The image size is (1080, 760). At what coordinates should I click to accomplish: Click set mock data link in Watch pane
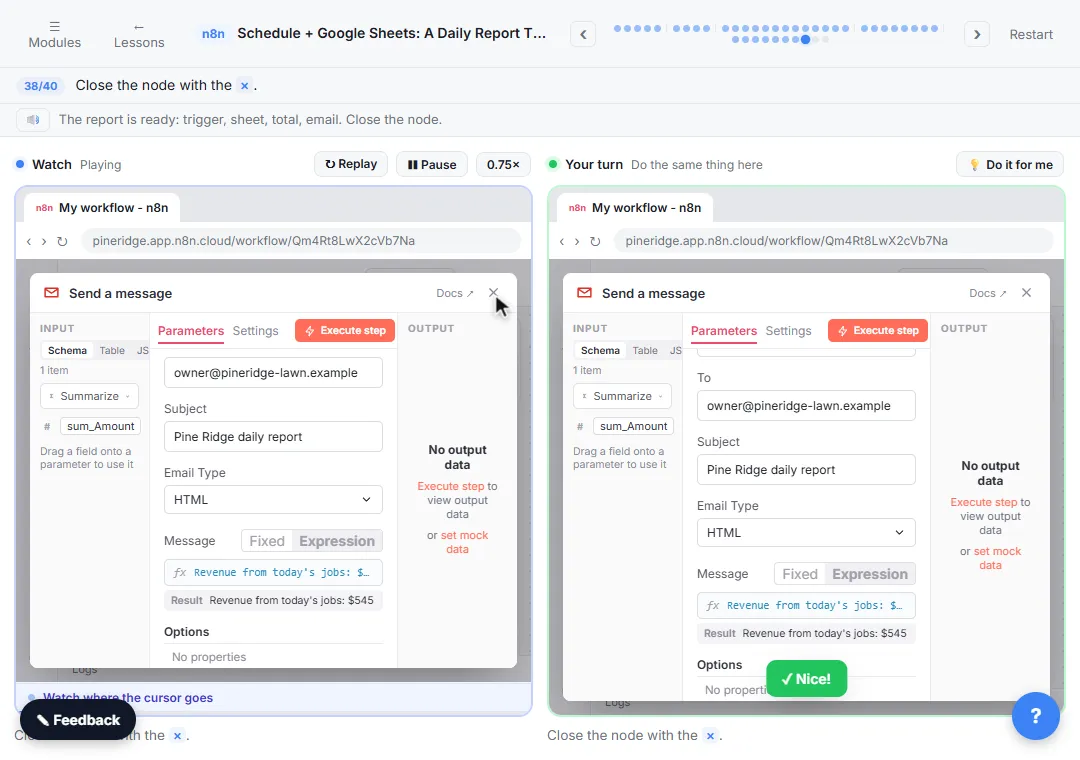coord(464,542)
